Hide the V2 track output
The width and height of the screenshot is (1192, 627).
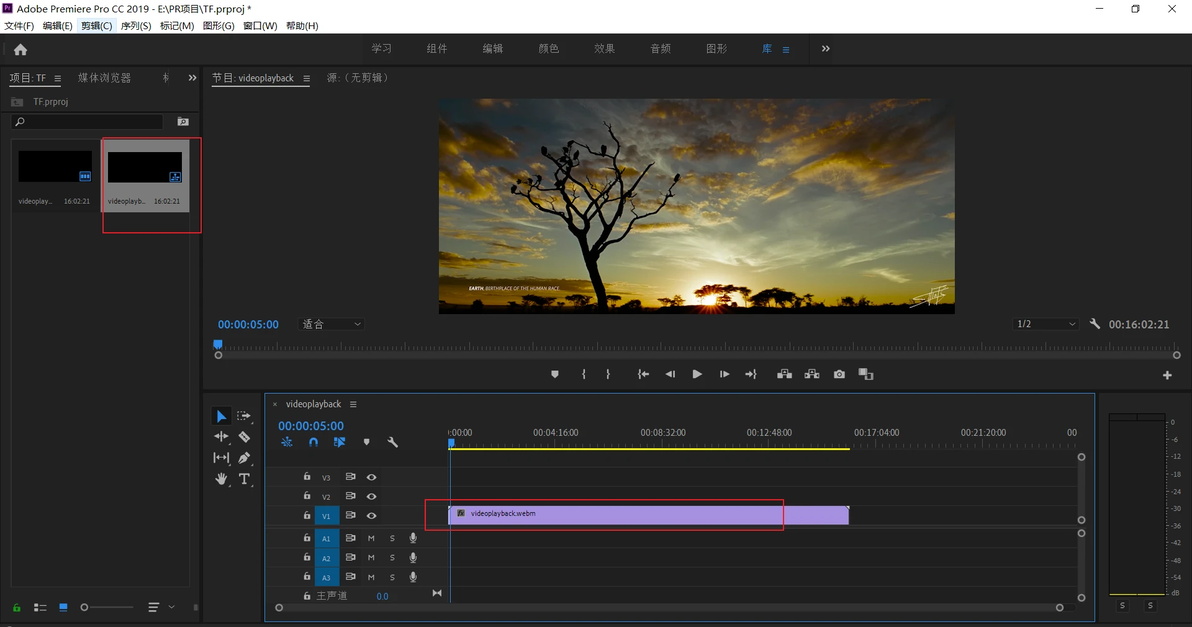tap(371, 497)
